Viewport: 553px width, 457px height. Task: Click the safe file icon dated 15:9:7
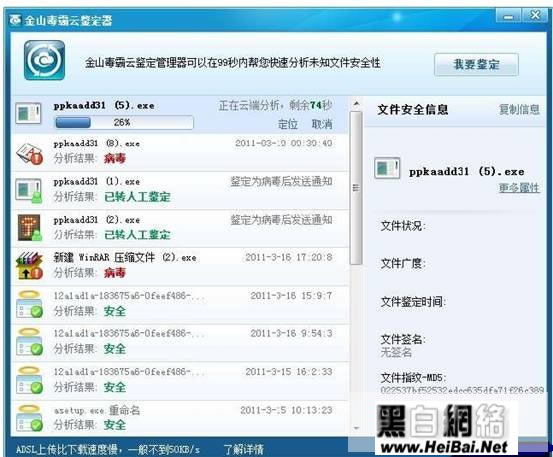point(30,304)
